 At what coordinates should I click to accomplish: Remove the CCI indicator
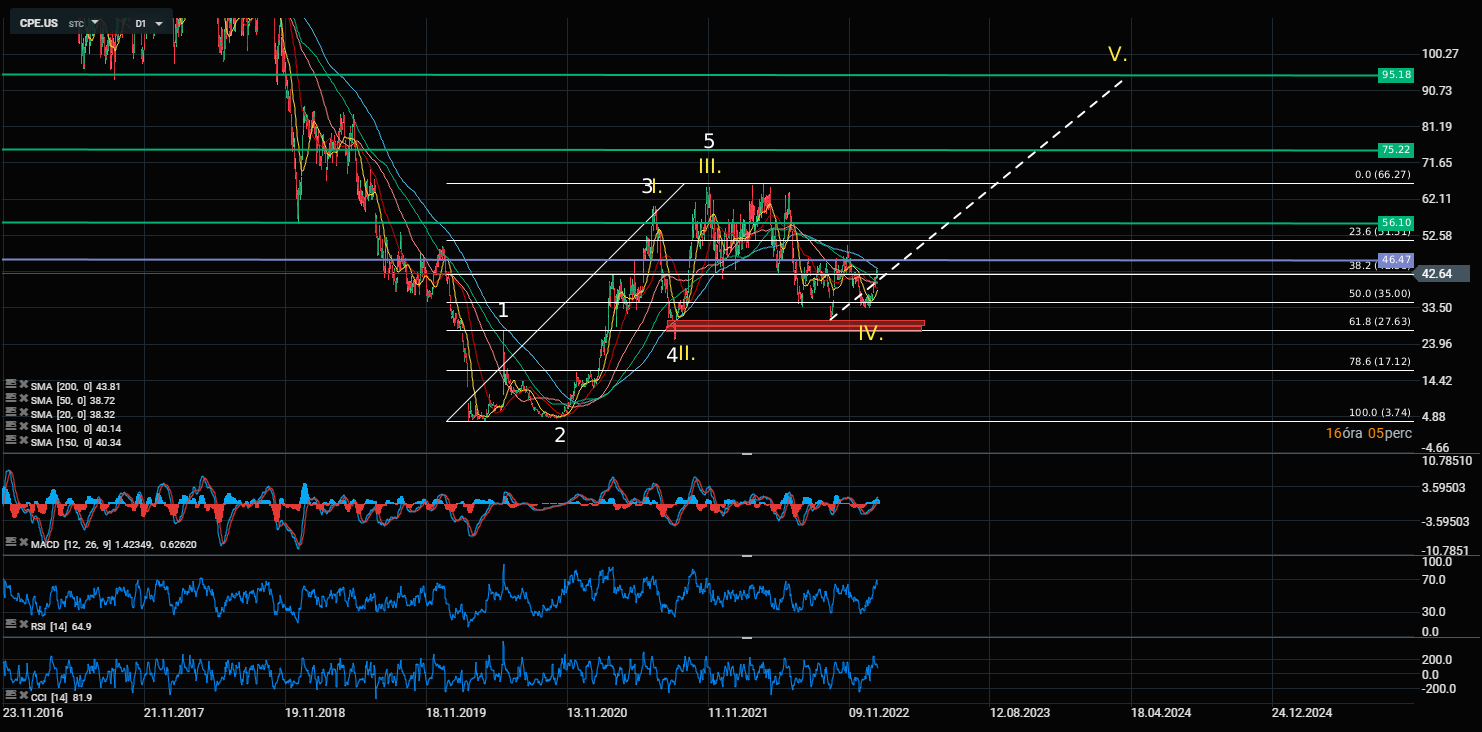pyautogui.click(x=22, y=695)
